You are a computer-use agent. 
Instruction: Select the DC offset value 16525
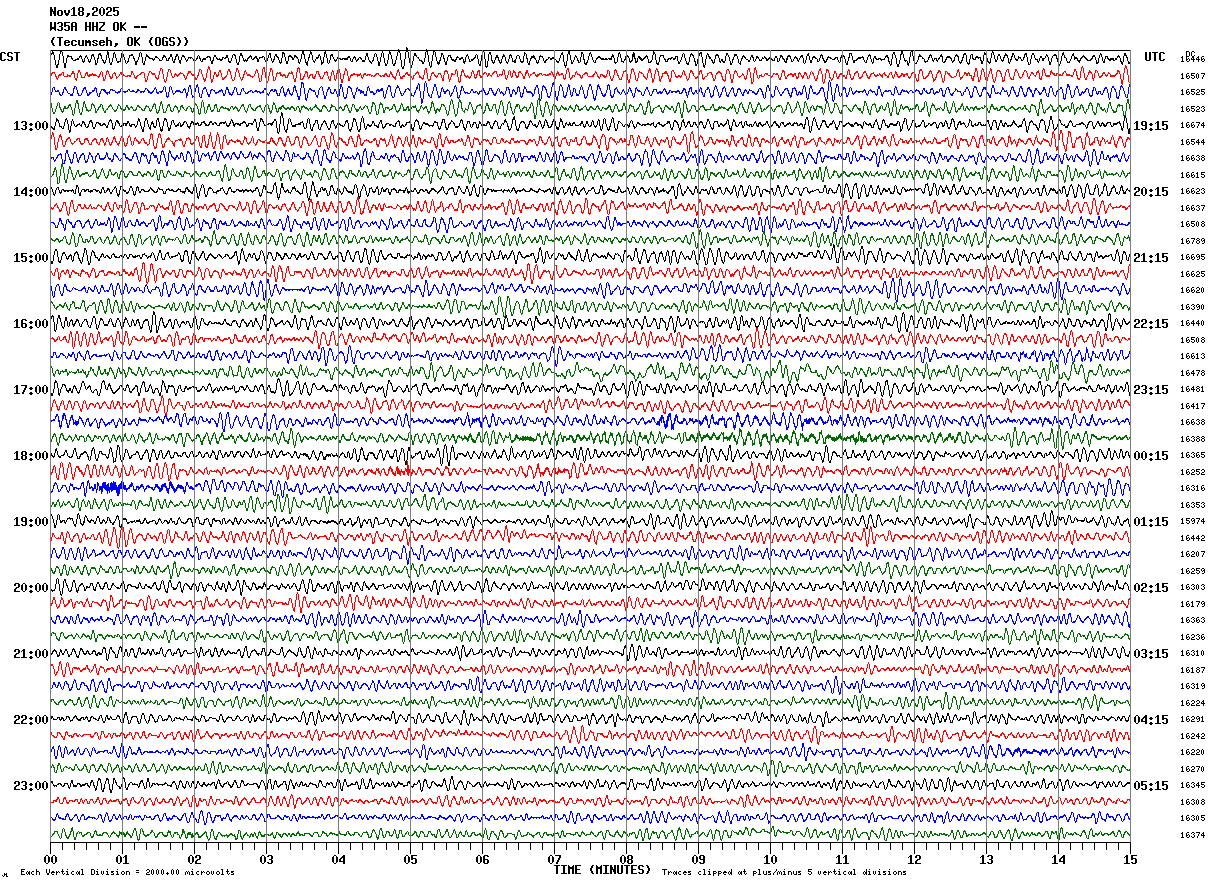coord(1192,93)
